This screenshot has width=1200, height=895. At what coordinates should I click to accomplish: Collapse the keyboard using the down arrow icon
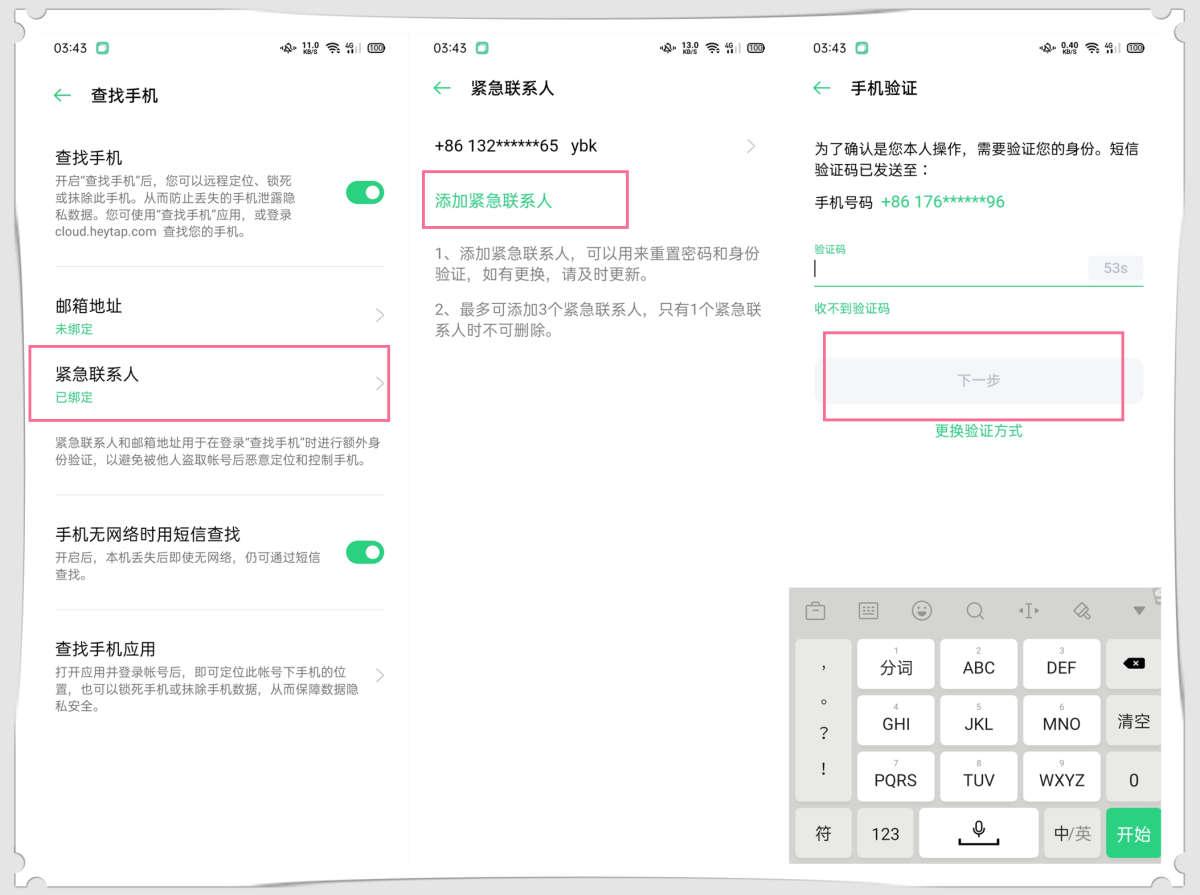click(1139, 610)
